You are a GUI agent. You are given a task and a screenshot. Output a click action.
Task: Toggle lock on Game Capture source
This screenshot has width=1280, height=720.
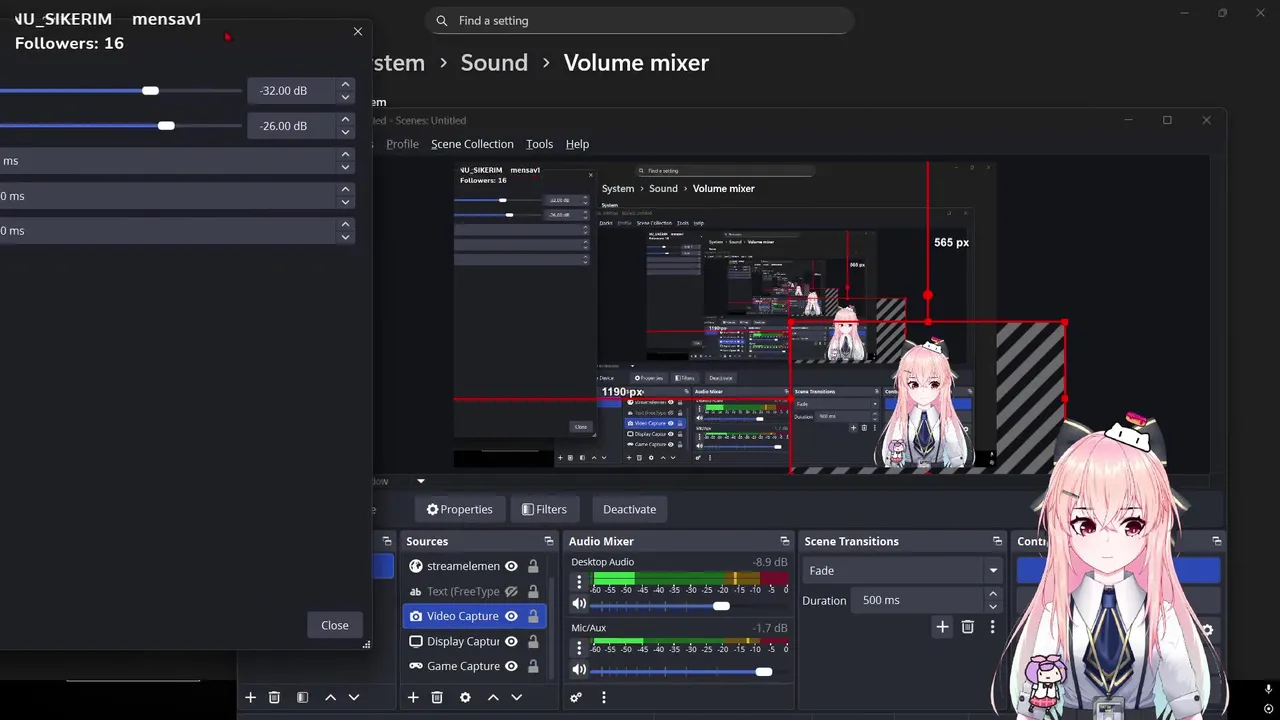[x=533, y=666]
